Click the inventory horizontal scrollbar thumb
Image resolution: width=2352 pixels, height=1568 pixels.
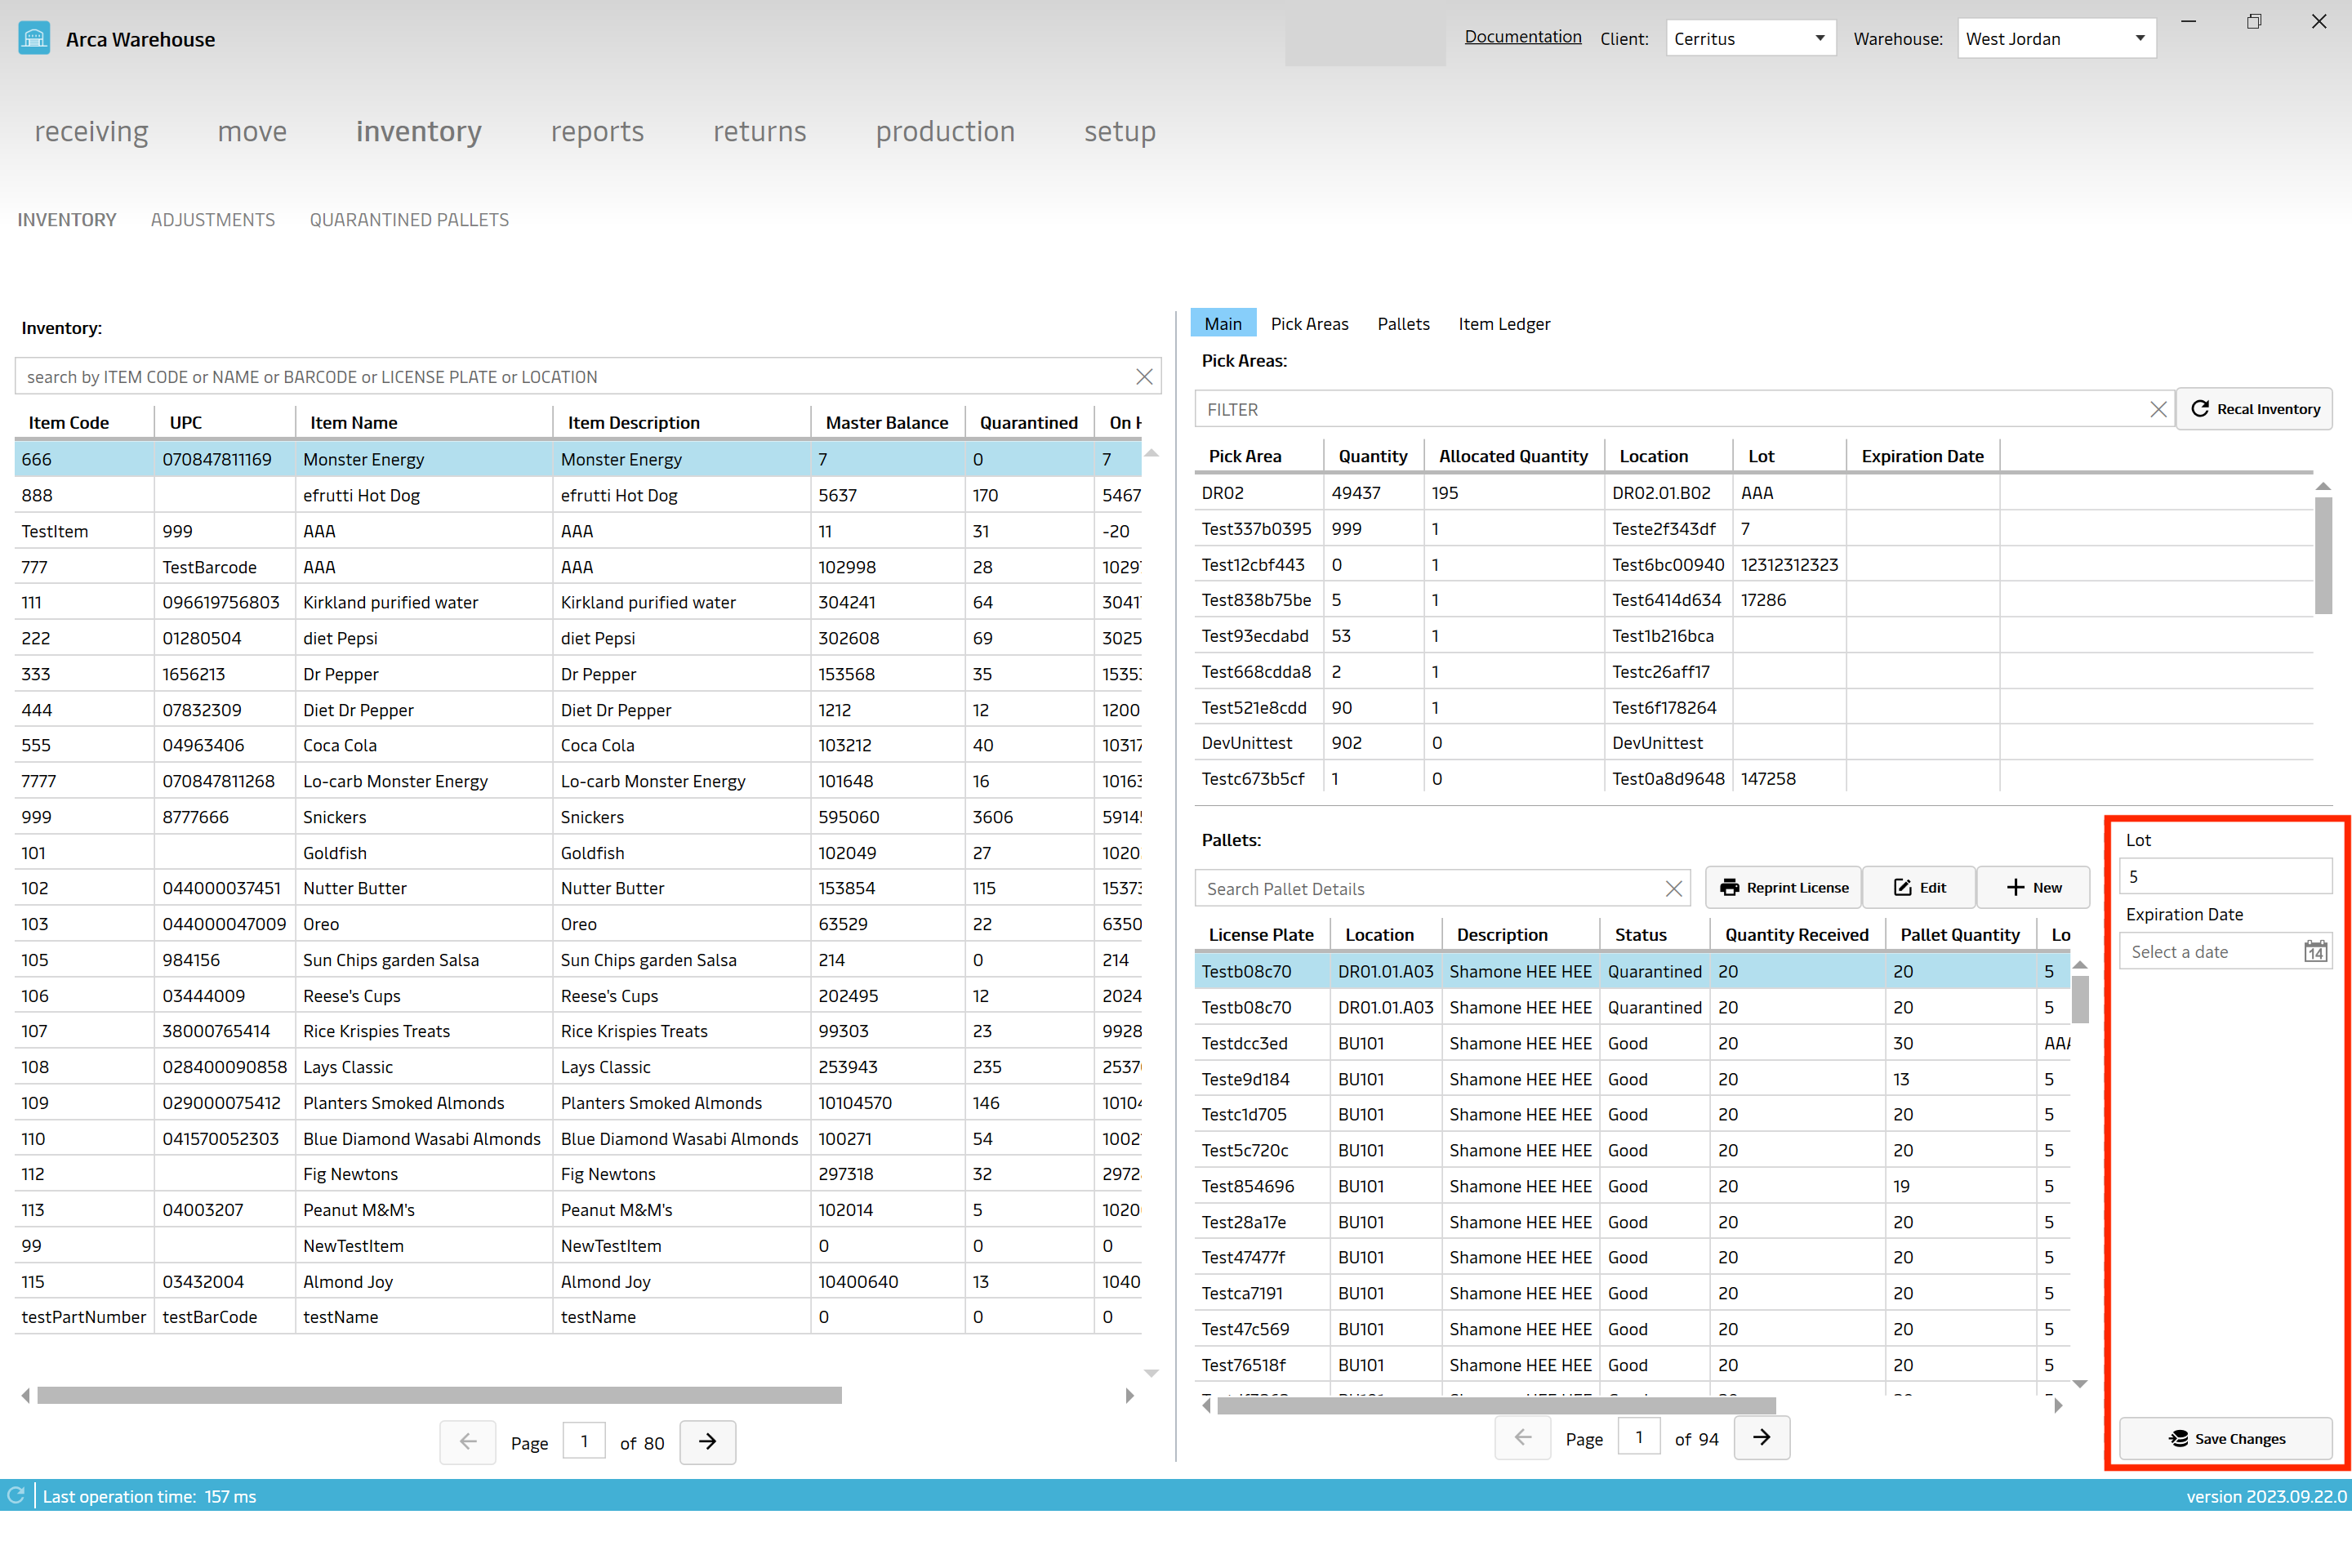point(439,1395)
